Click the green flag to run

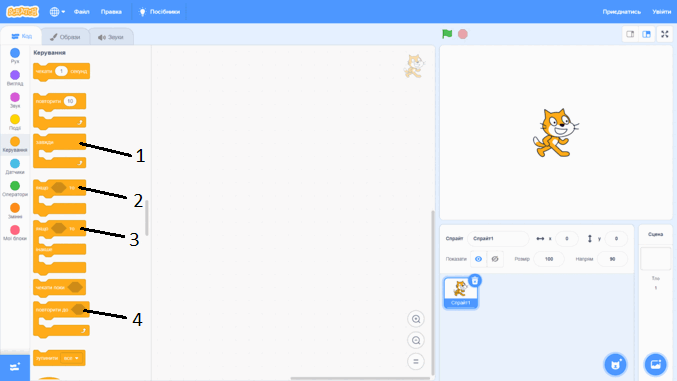(x=447, y=34)
